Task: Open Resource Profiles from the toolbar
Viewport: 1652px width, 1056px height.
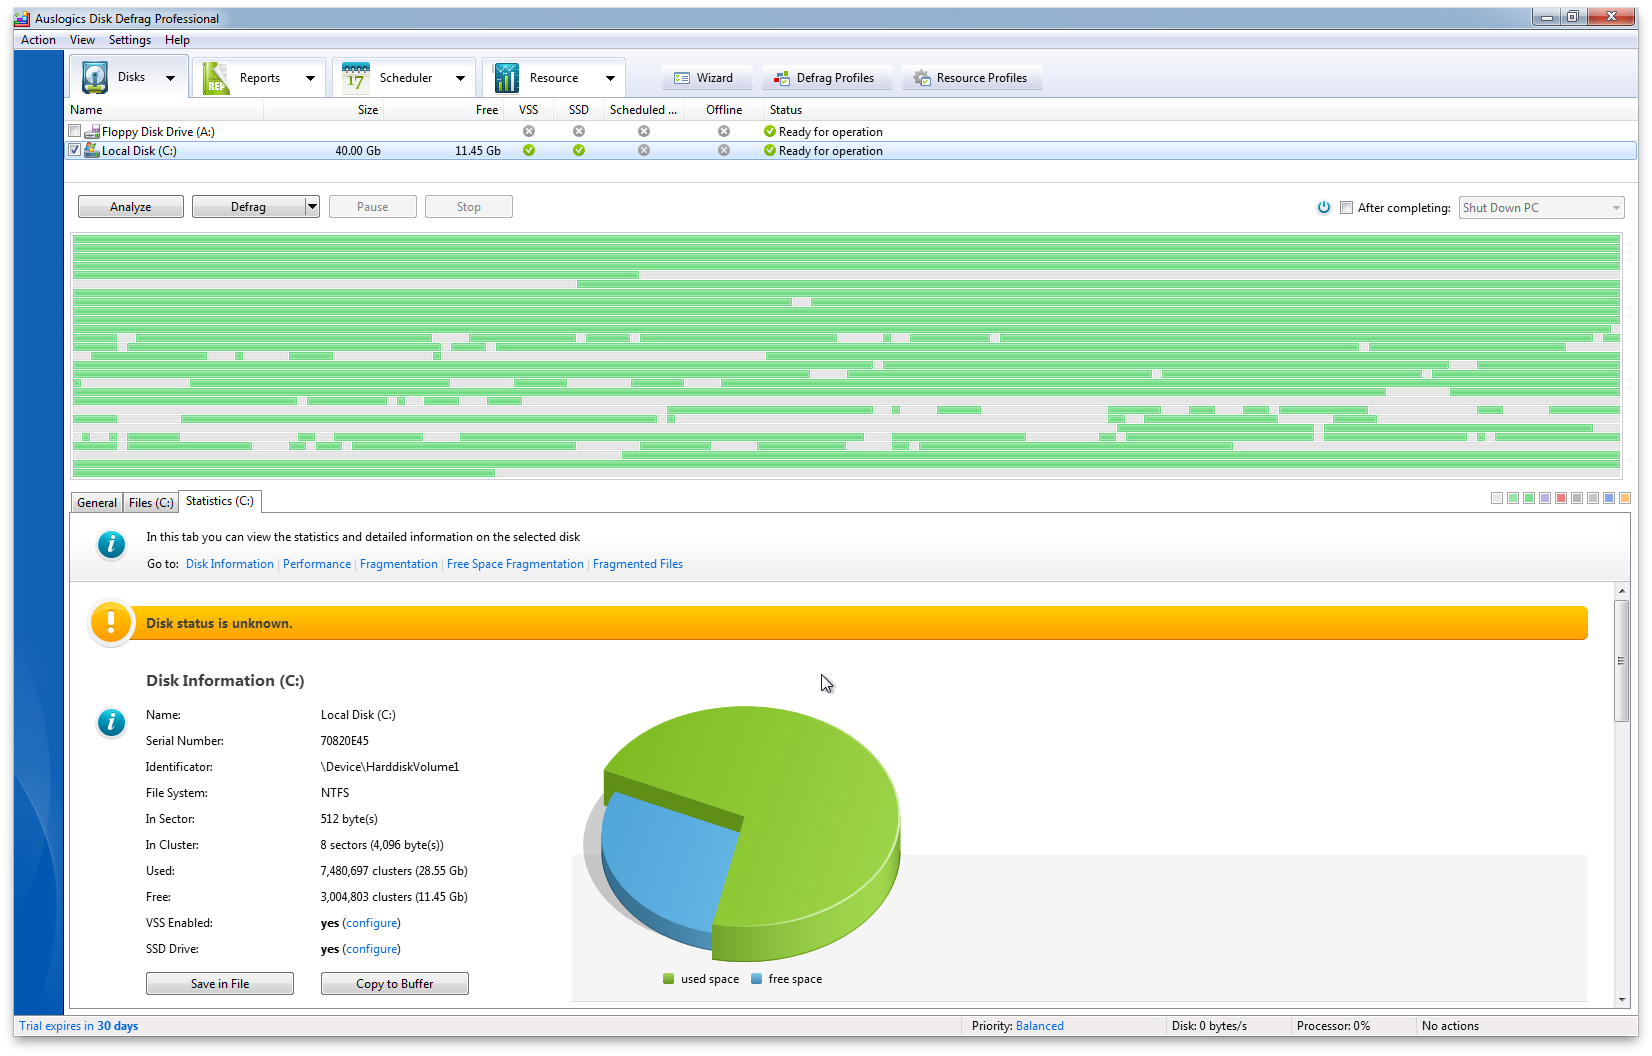Action: [971, 78]
